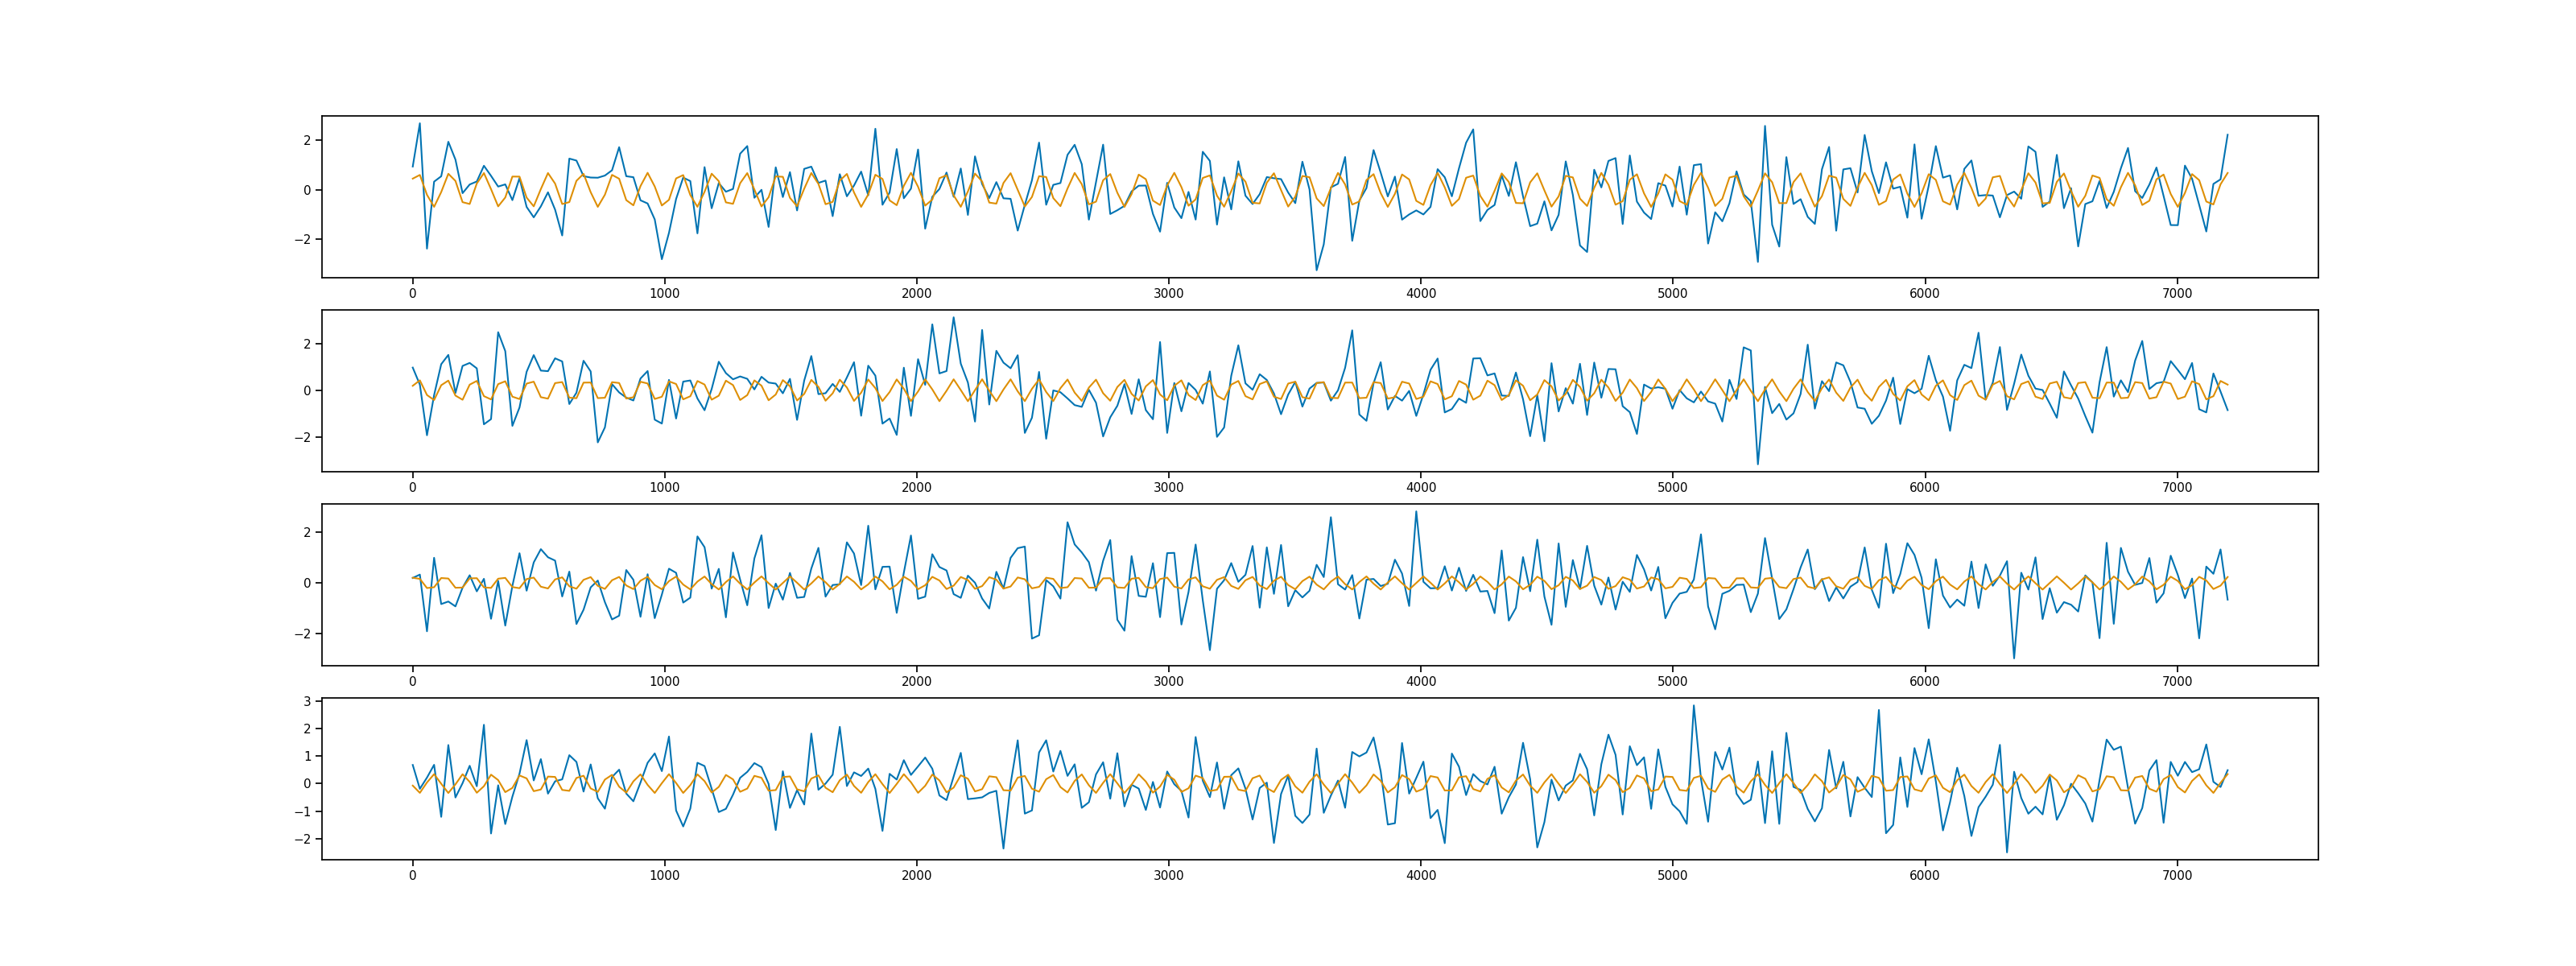Select x-axis tick 4000 under the second subplot
Screen dimensions: 2576x966
tap(1420, 488)
